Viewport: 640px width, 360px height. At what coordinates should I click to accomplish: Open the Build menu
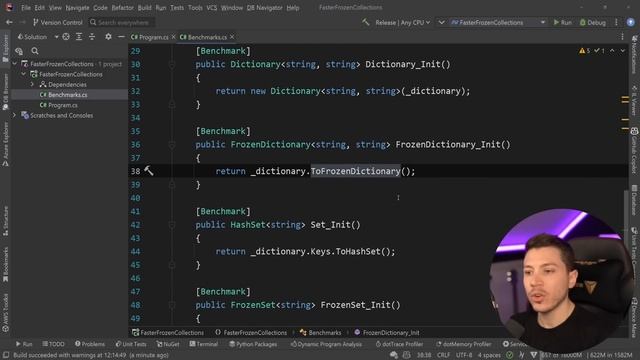[144, 8]
